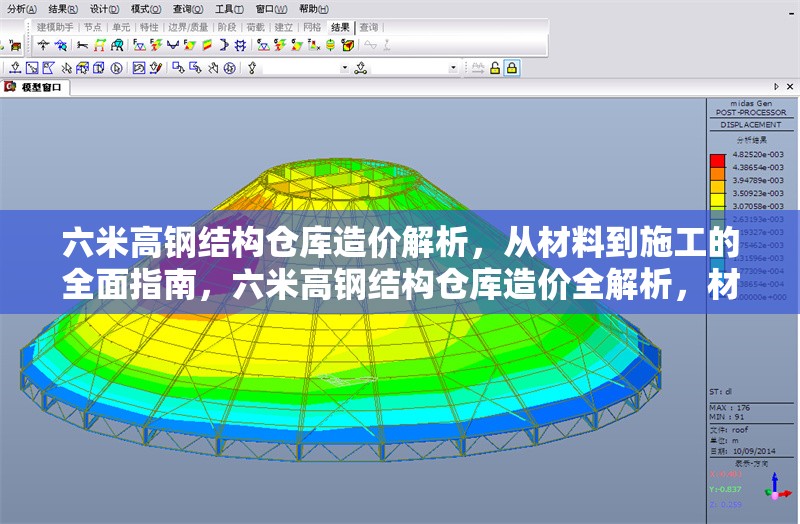Switch to the 建立 toolbar tab
Viewport: 800px width, 524px height.
pos(284,27)
